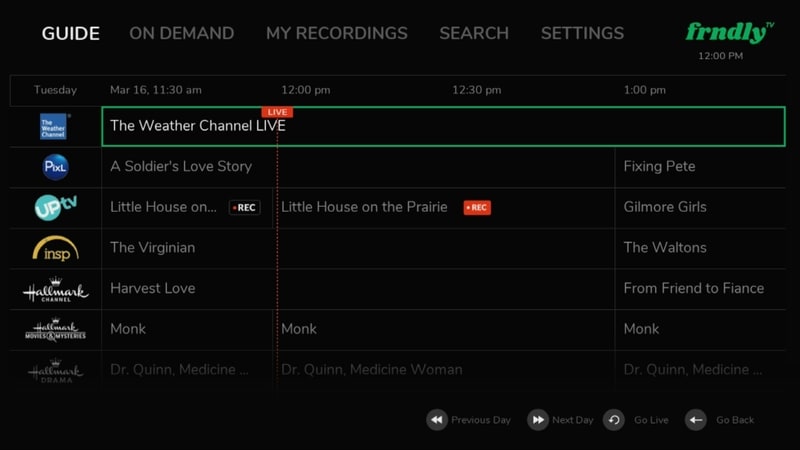This screenshot has width=800, height=450.
Task: Click the 12:30 pm time header
Action: [477, 90]
